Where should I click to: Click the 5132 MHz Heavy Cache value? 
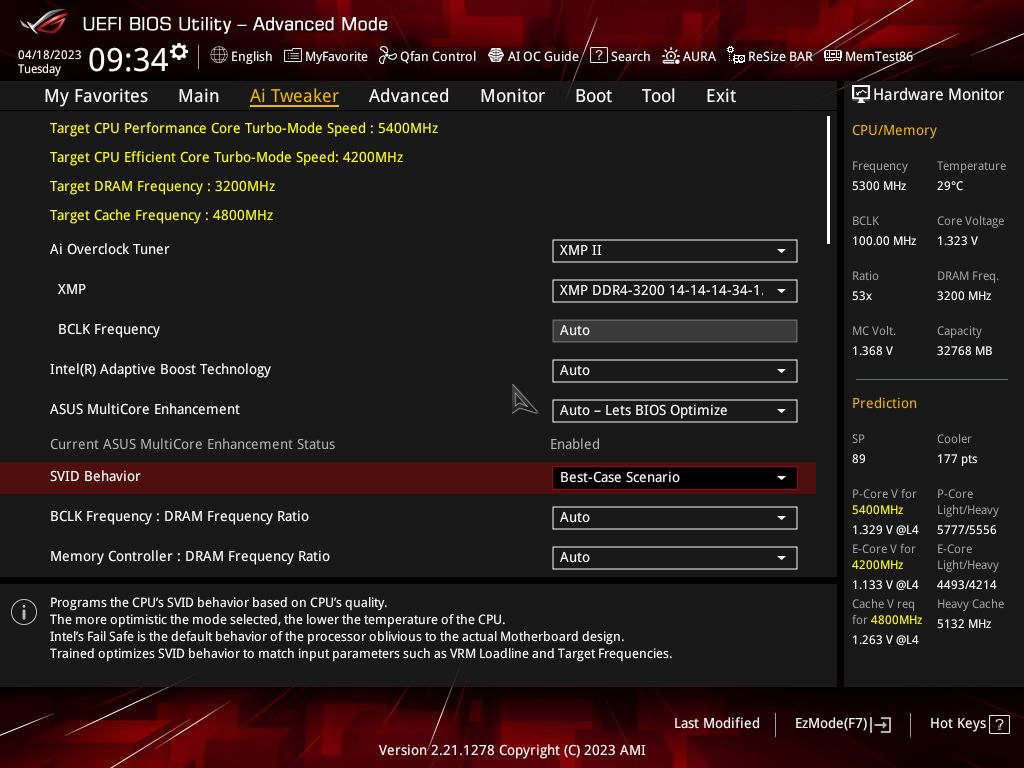pyautogui.click(x=964, y=624)
